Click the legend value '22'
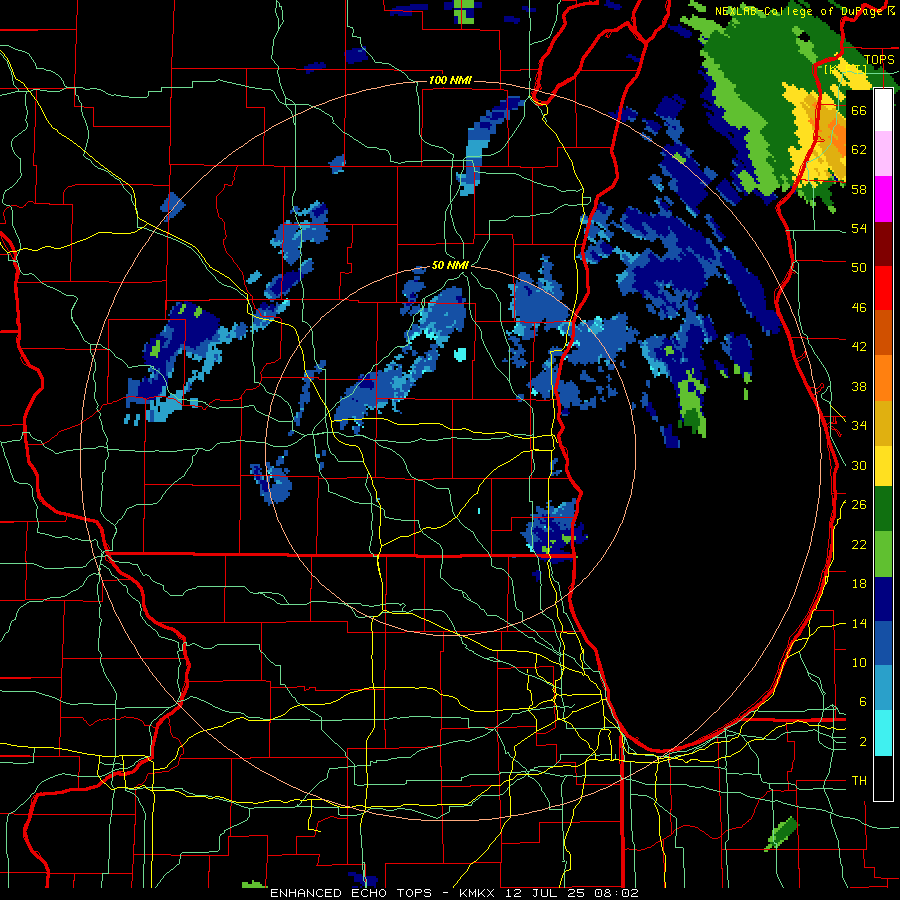 click(859, 544)
